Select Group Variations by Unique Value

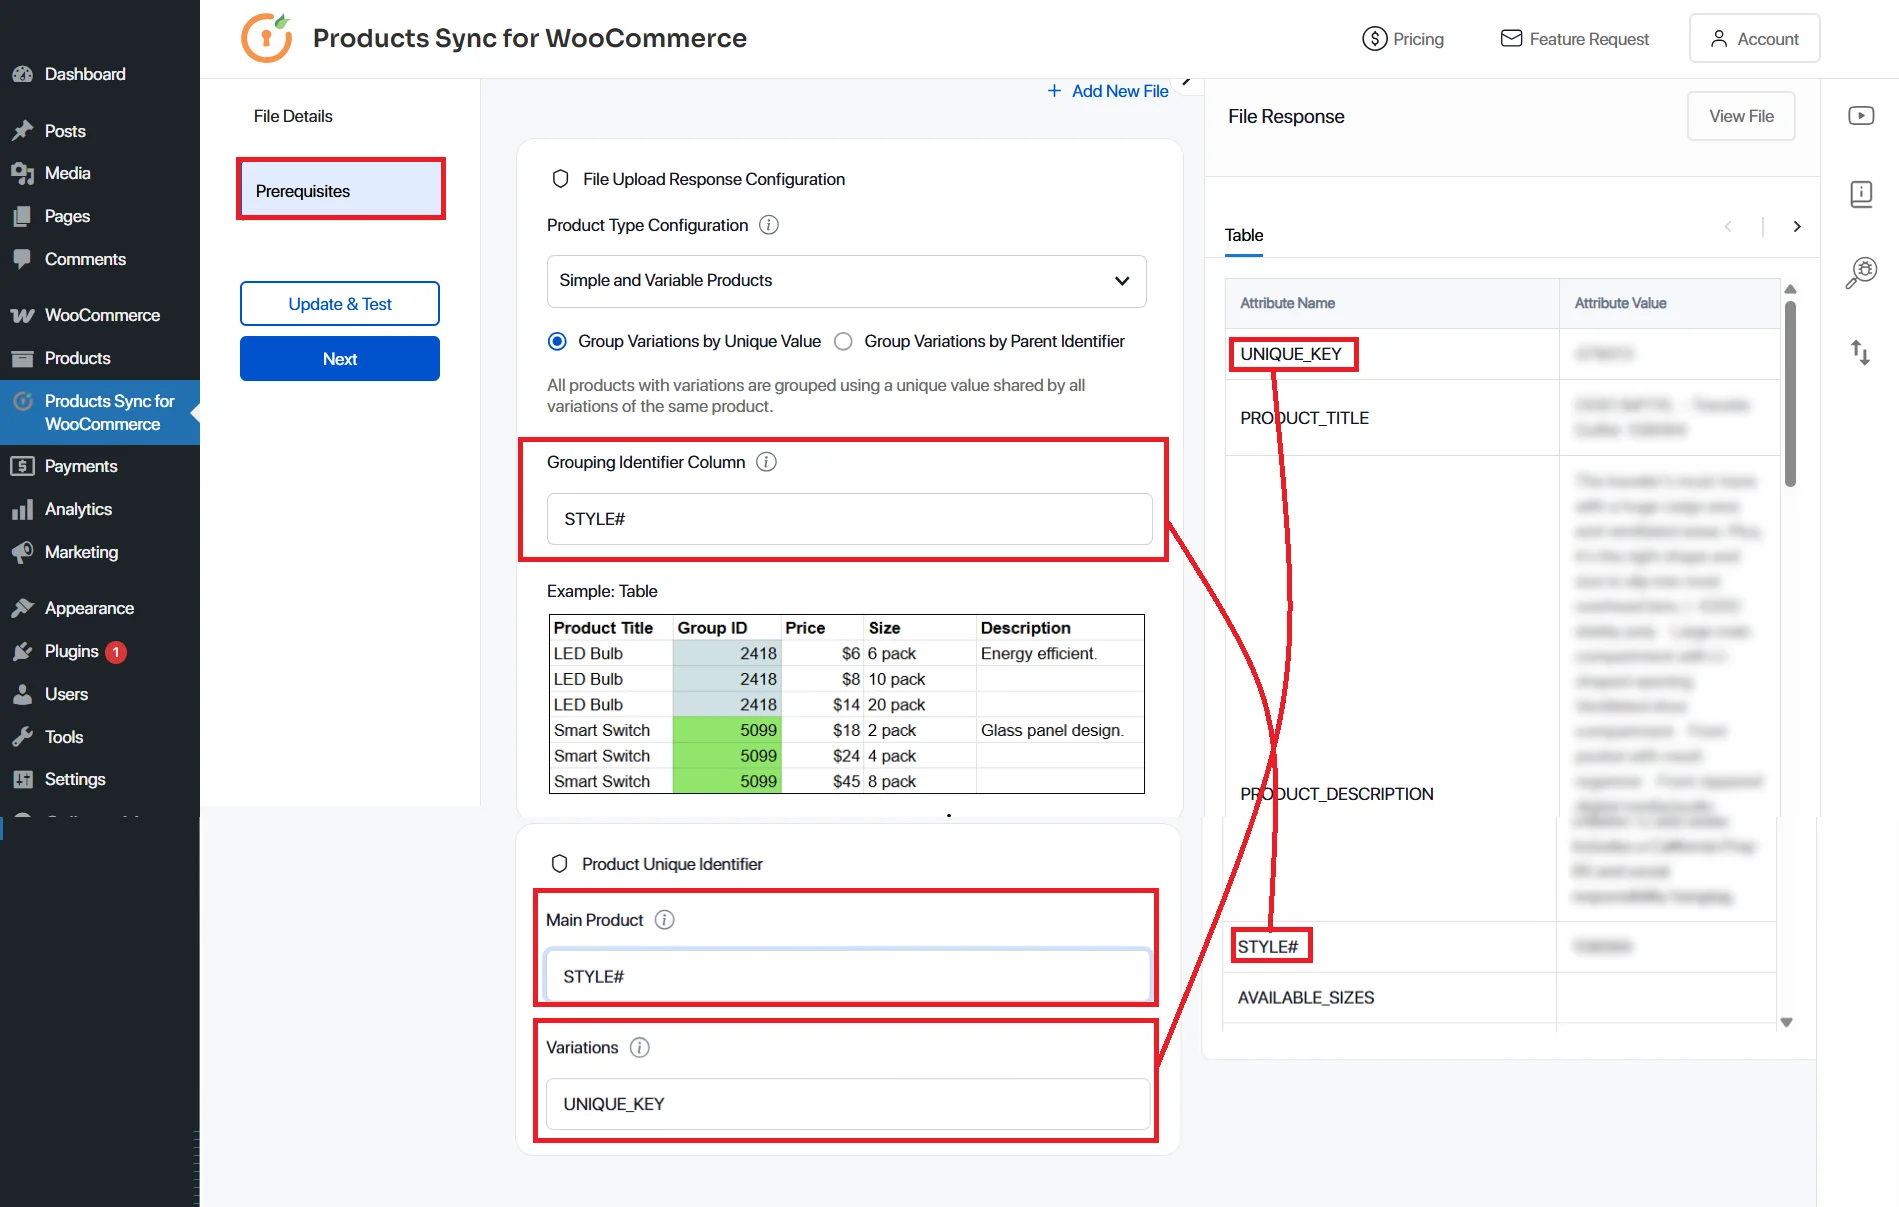(557, 341)
